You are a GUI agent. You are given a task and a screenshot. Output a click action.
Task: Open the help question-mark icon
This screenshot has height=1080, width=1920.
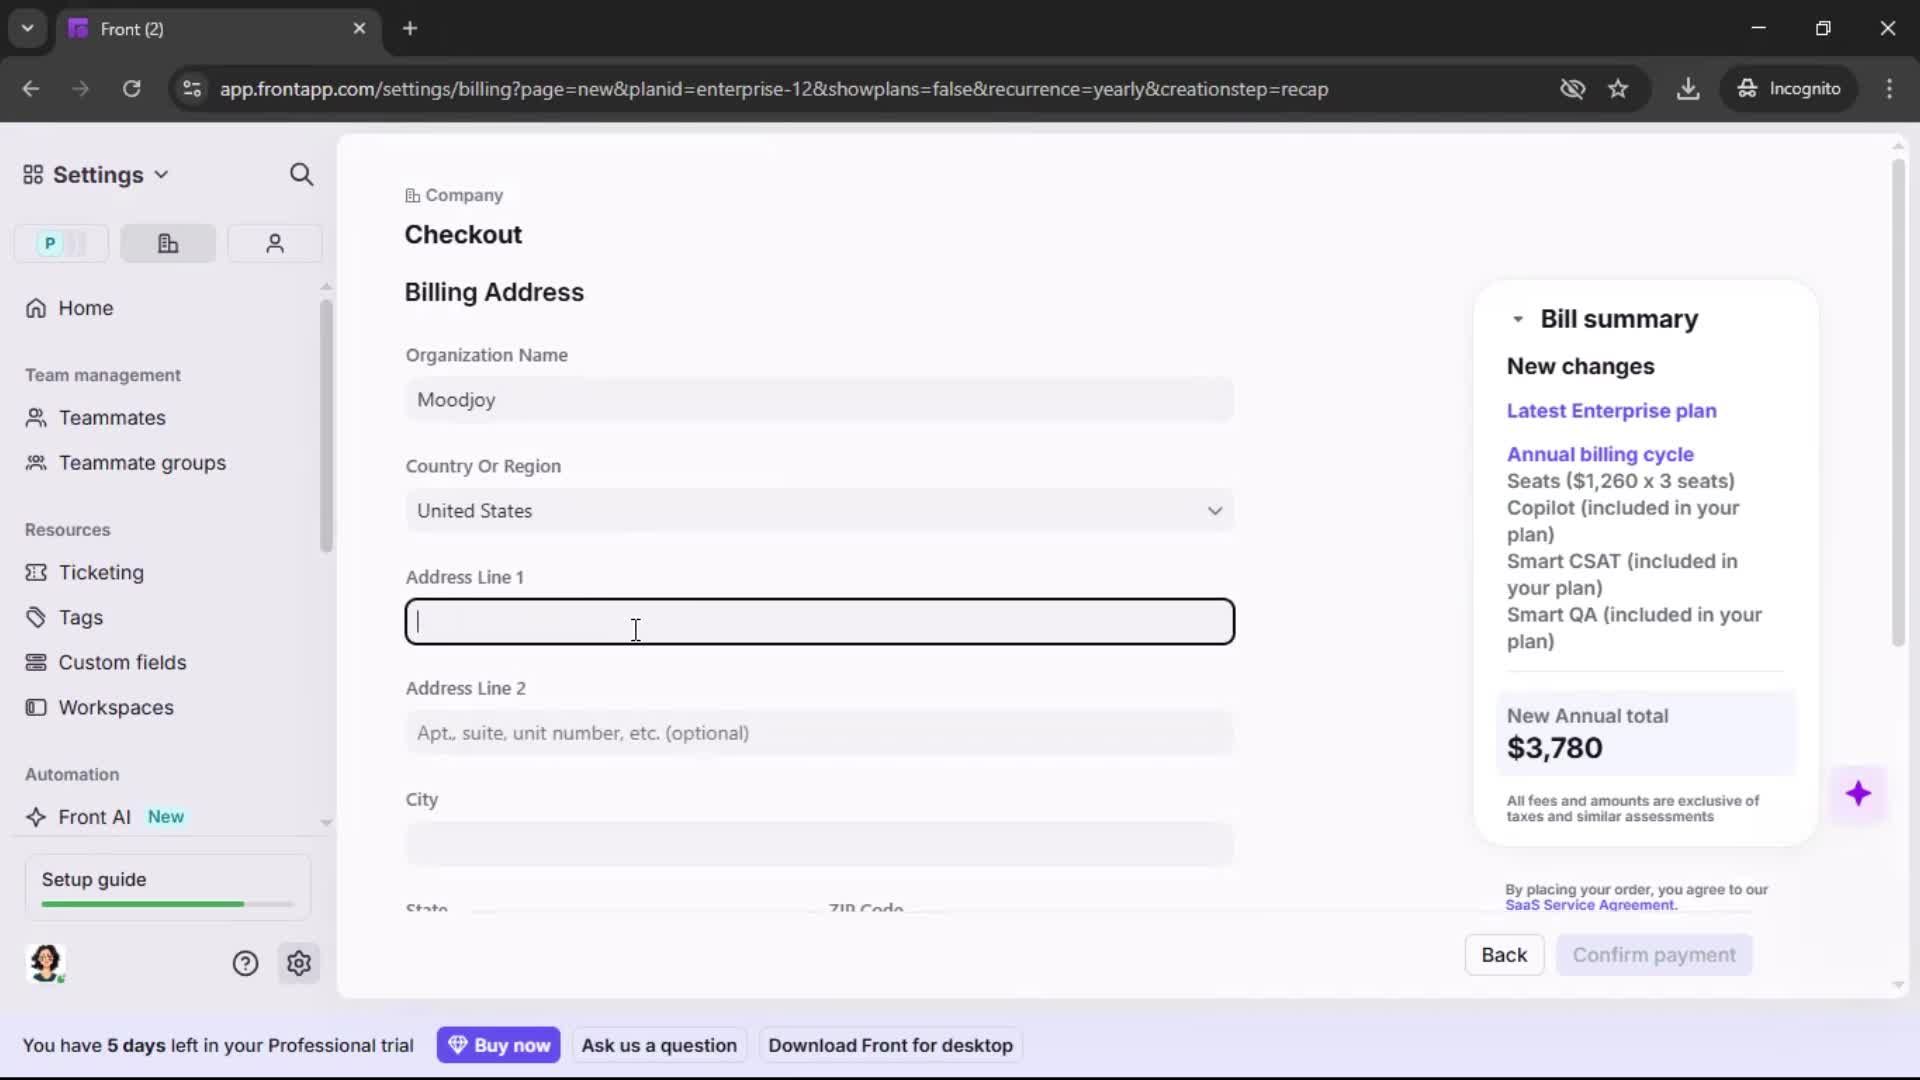[x=245, y=963]
